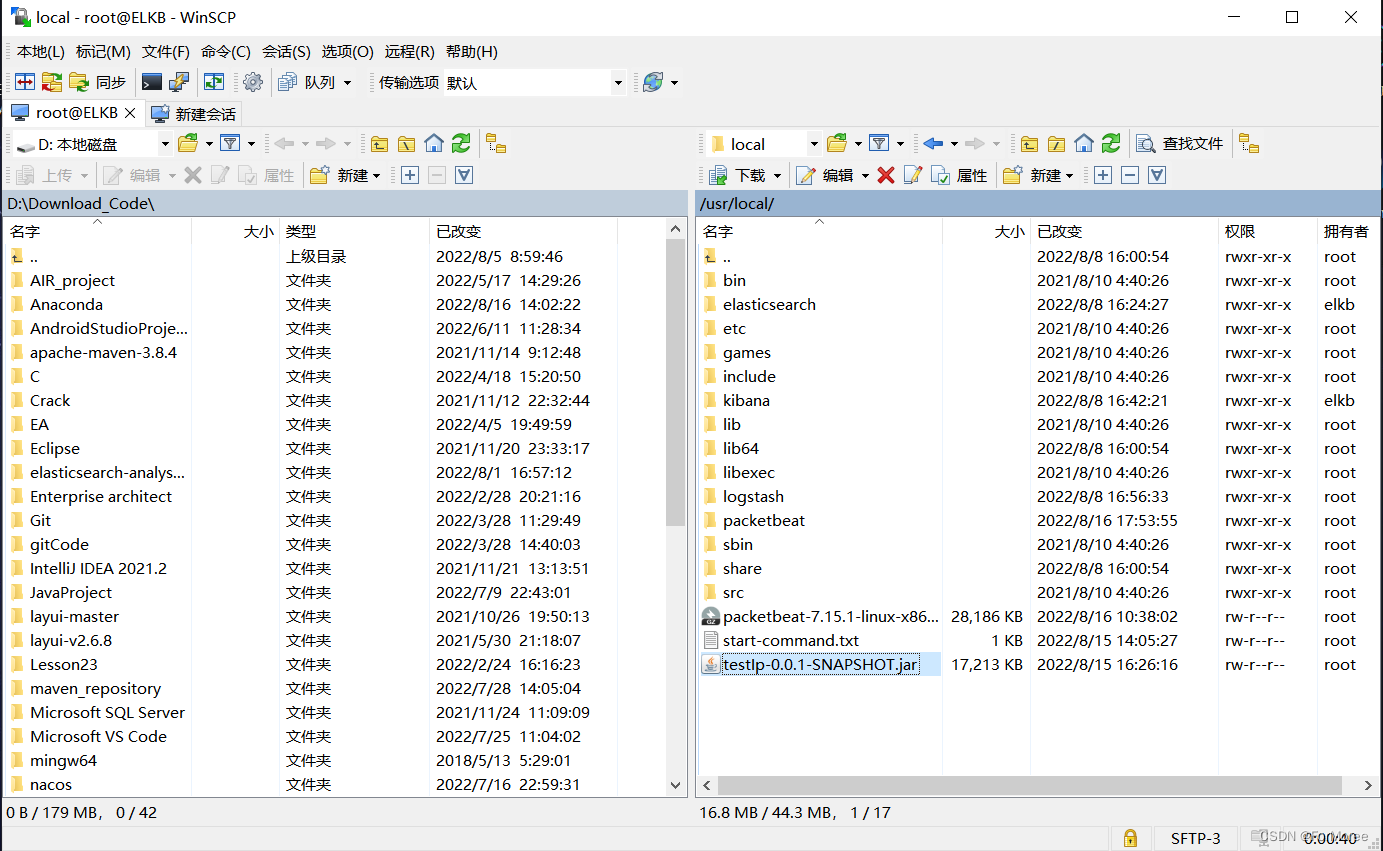Open the 下载 download dropdown arrow
Image resolution: width=1383 pixels, height=851 pixels.
click(x=776, y=175)
